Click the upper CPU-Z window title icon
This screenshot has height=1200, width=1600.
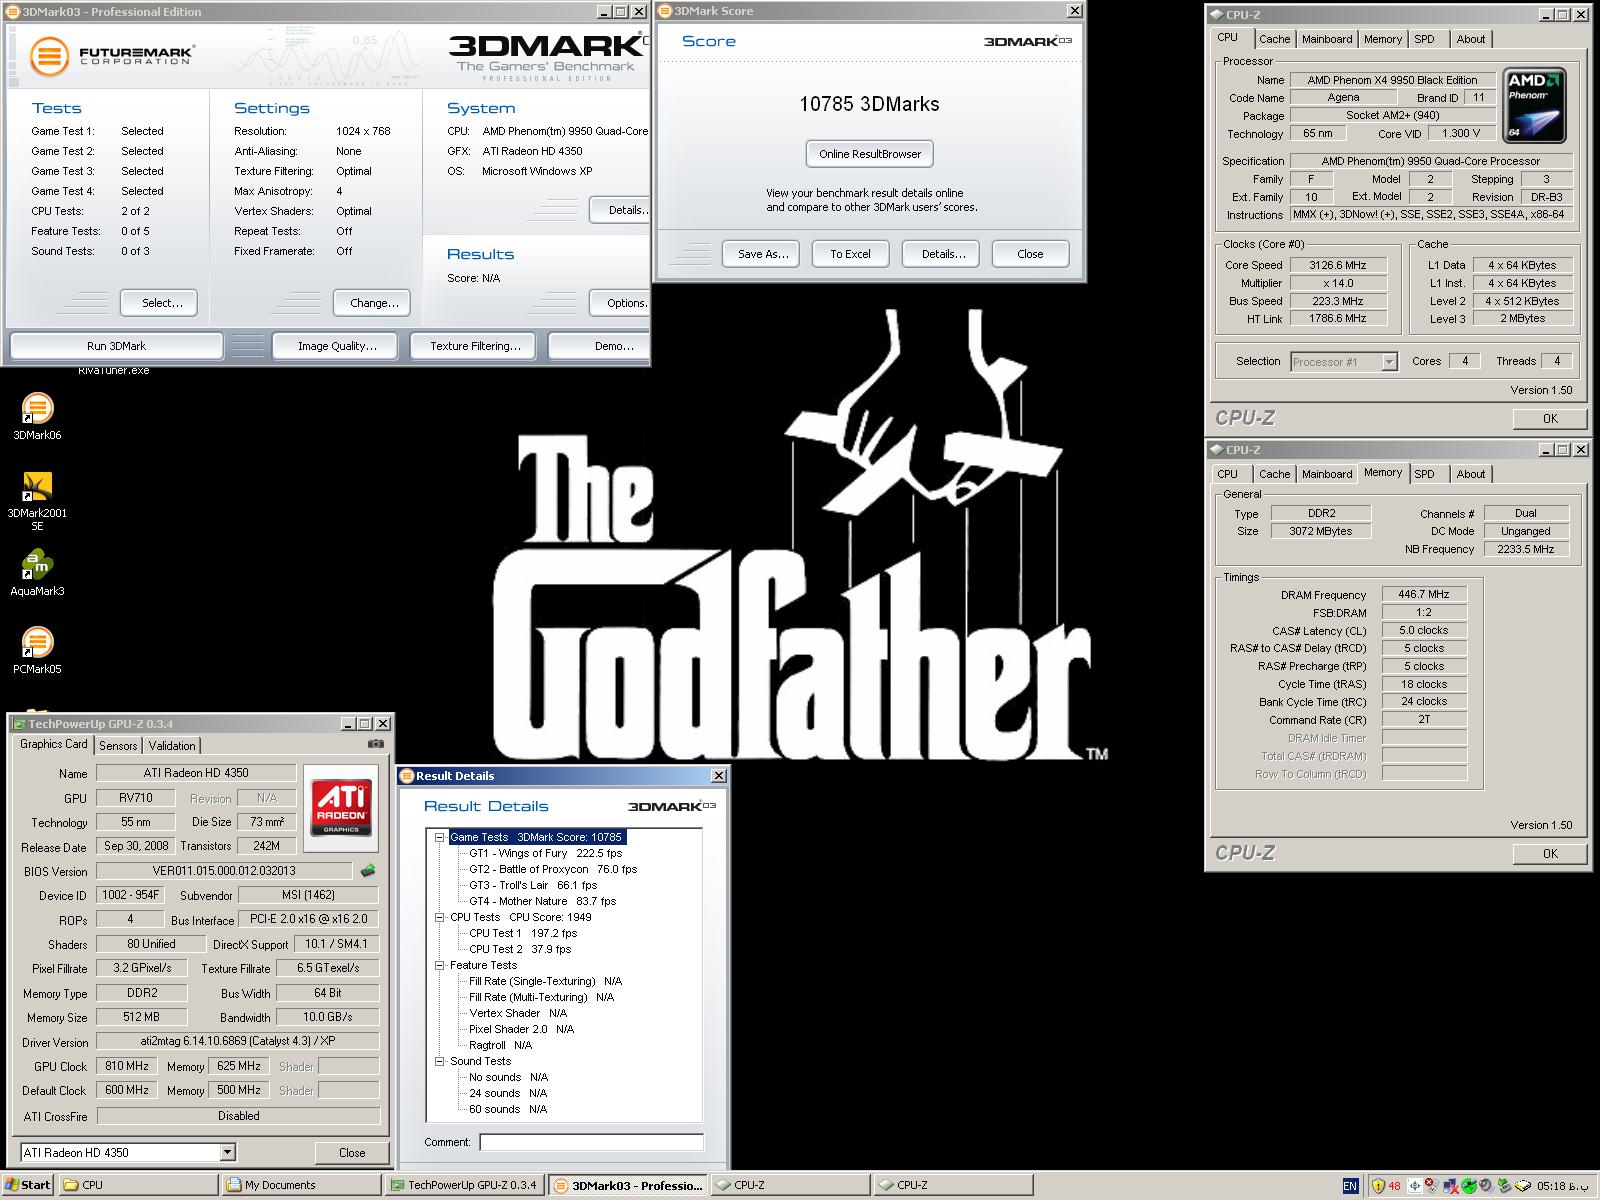tap(1217, 15)
